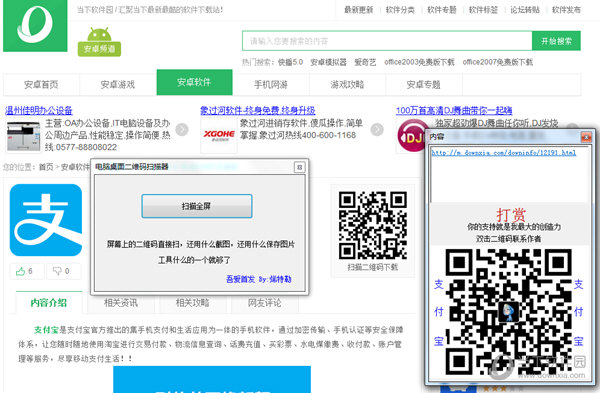Screen dimensions: 600x393
Task: Click the 开始搜索 search button
Action: [556, 41]
